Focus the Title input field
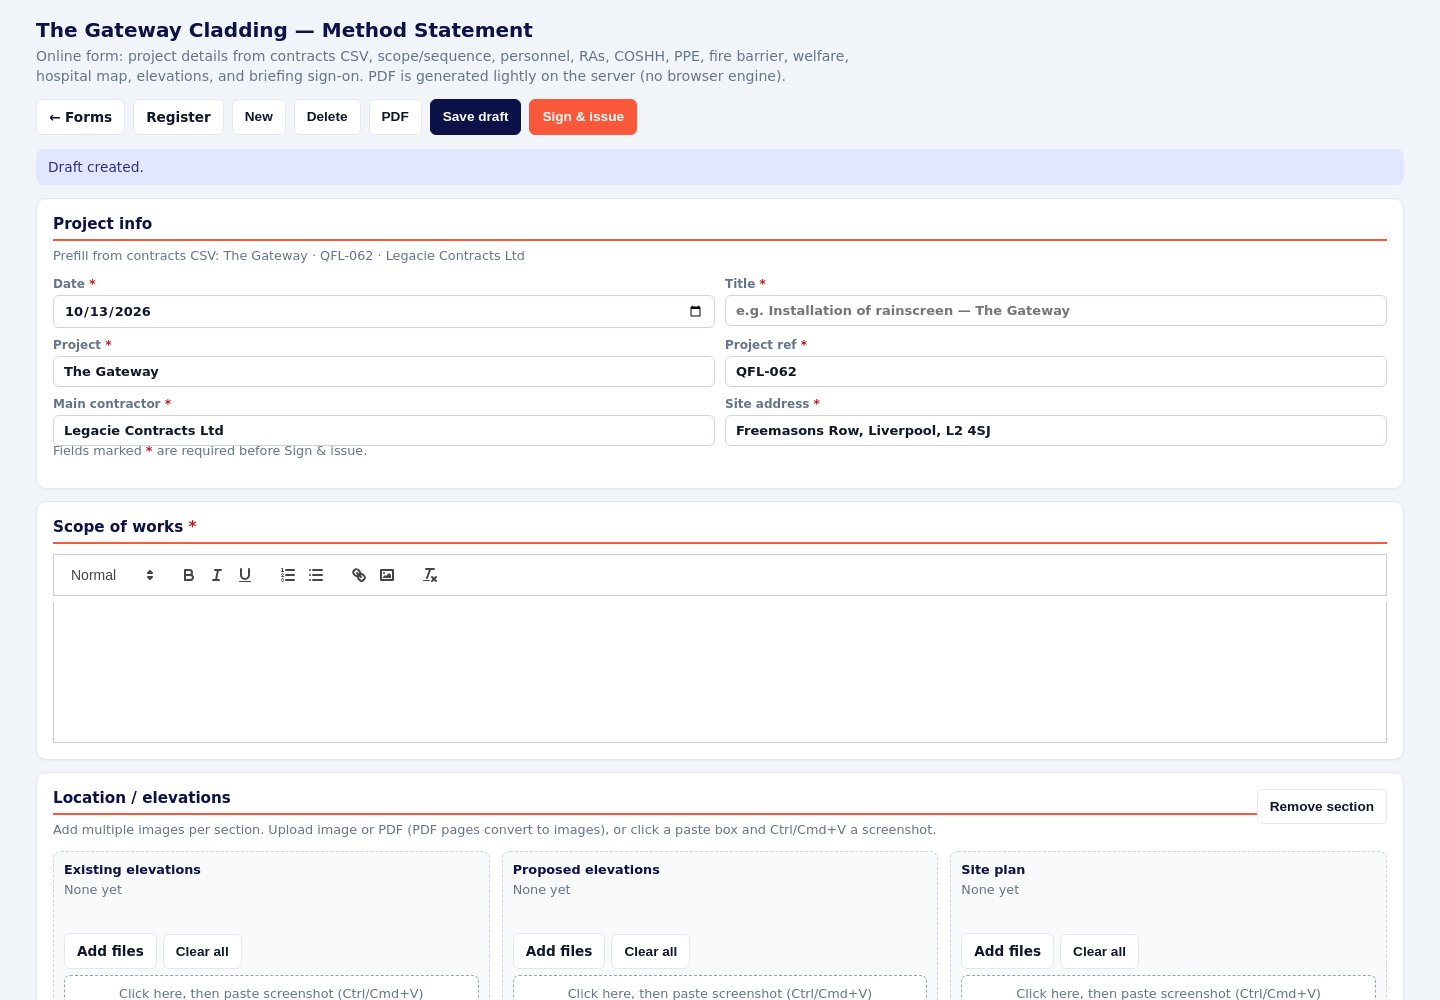Viewport: 1440px width, 1000px height. pyautogui.click(x=1055, y=311)
